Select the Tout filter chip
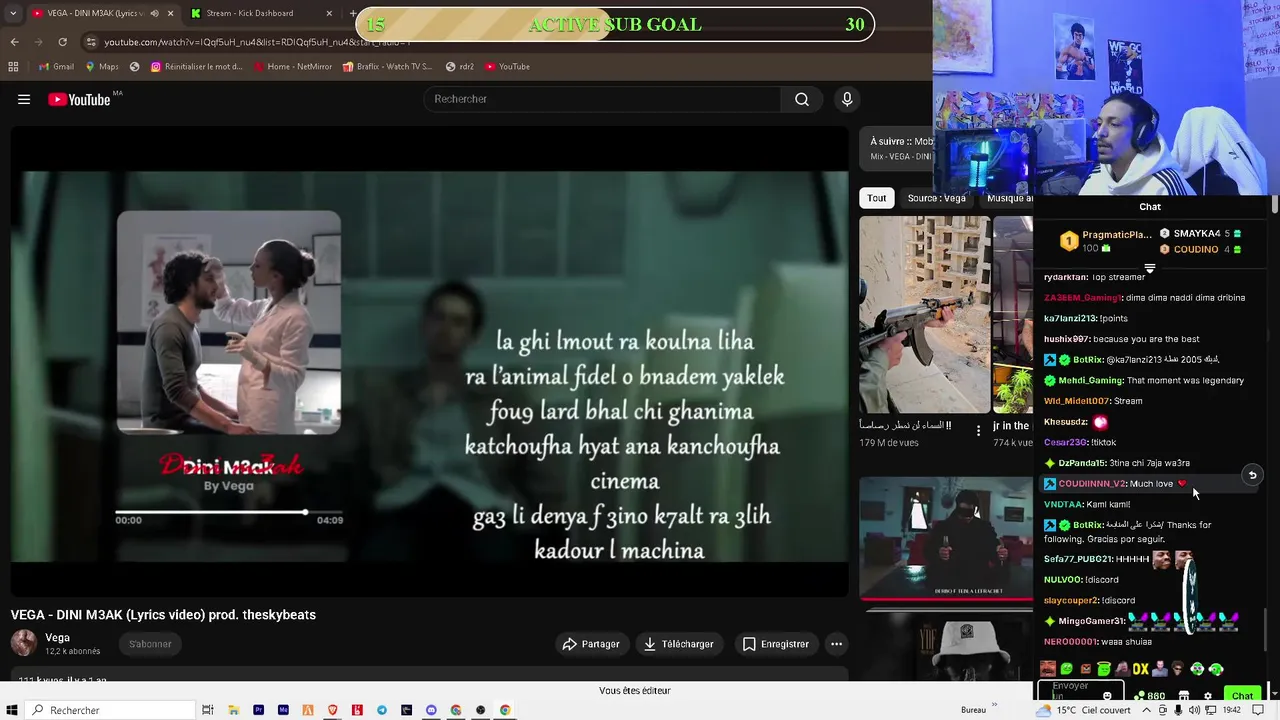The height and width of the screenshot is (720, 1280). [x=877, y=198]
